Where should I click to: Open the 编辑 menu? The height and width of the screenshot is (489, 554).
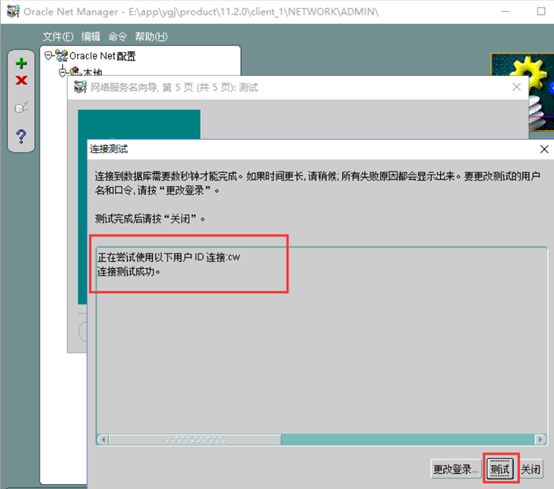tap(91, 36)
